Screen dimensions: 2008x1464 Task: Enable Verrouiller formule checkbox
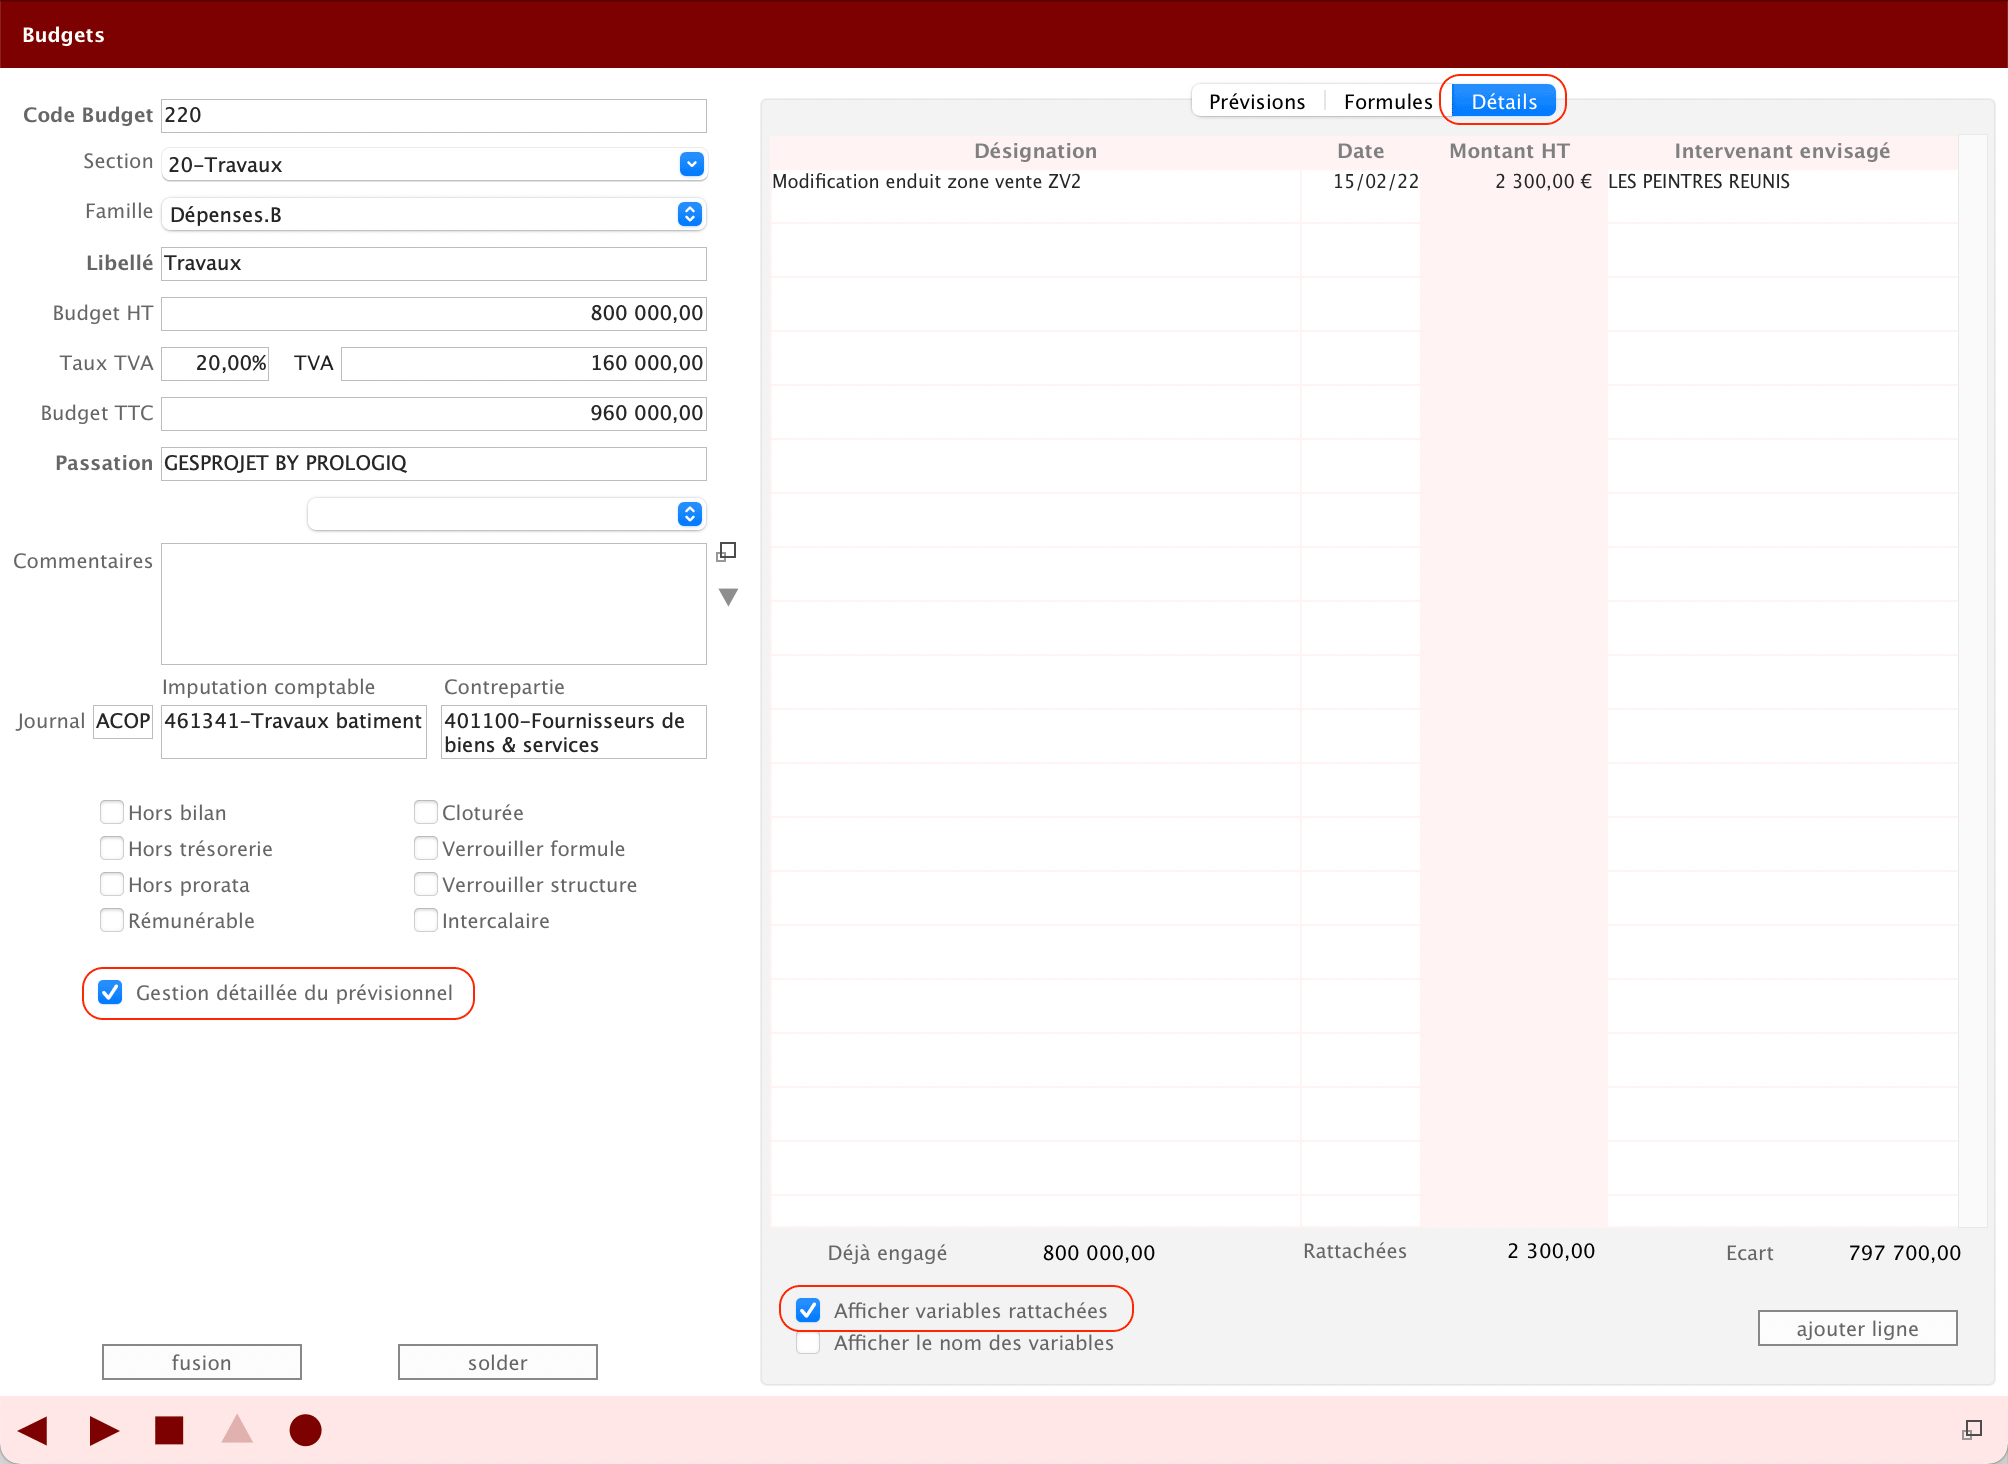426,848
